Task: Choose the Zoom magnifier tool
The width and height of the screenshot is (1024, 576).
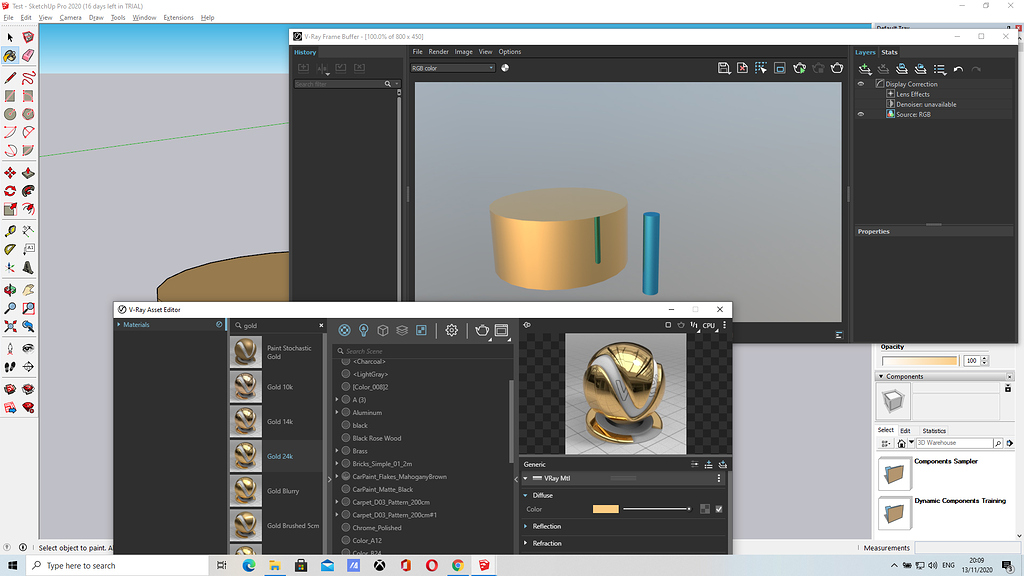Action: (10, 308)
